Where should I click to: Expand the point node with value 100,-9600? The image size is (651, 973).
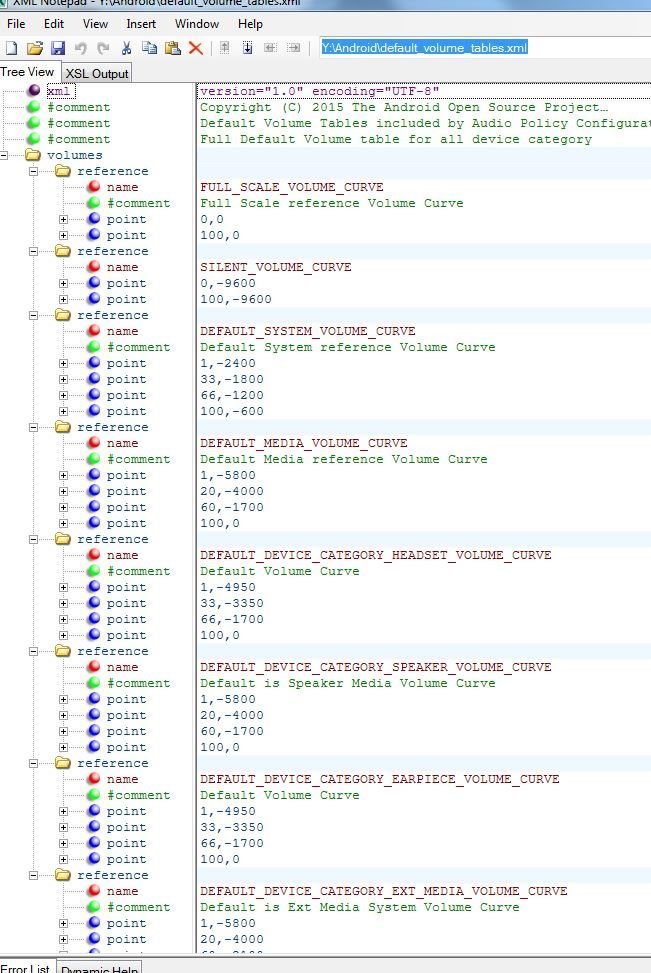[63, 299]
